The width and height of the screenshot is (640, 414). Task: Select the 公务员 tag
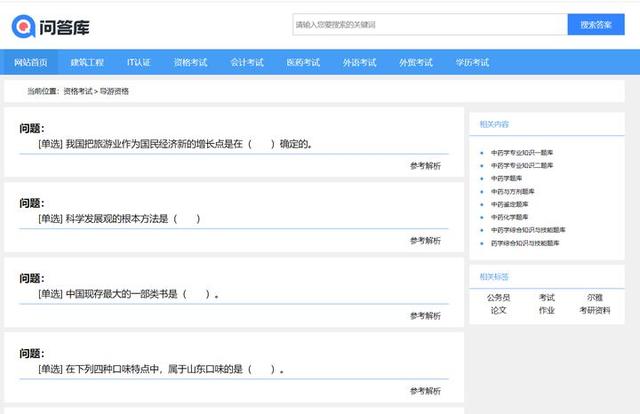(498, 298)
